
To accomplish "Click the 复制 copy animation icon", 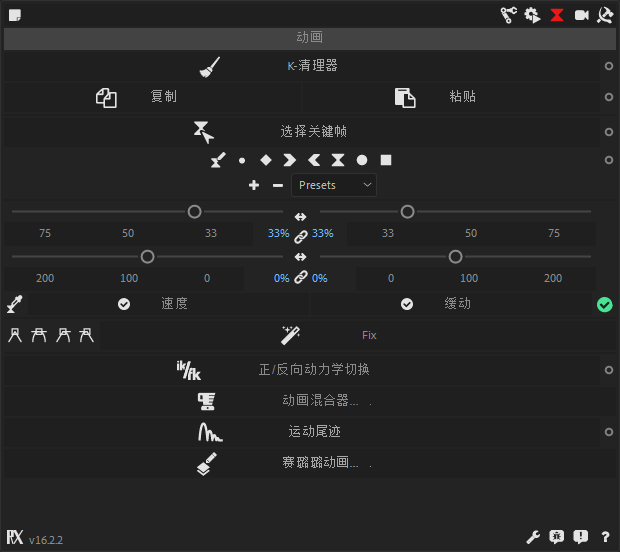I will [106, 97].
